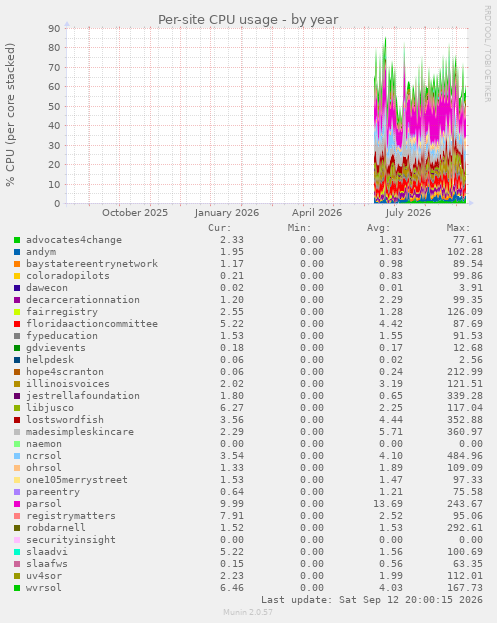Click the 'Cur:' column header
Image resolution: width=497 pixels, height=623 pixels.
click(220, 228)
